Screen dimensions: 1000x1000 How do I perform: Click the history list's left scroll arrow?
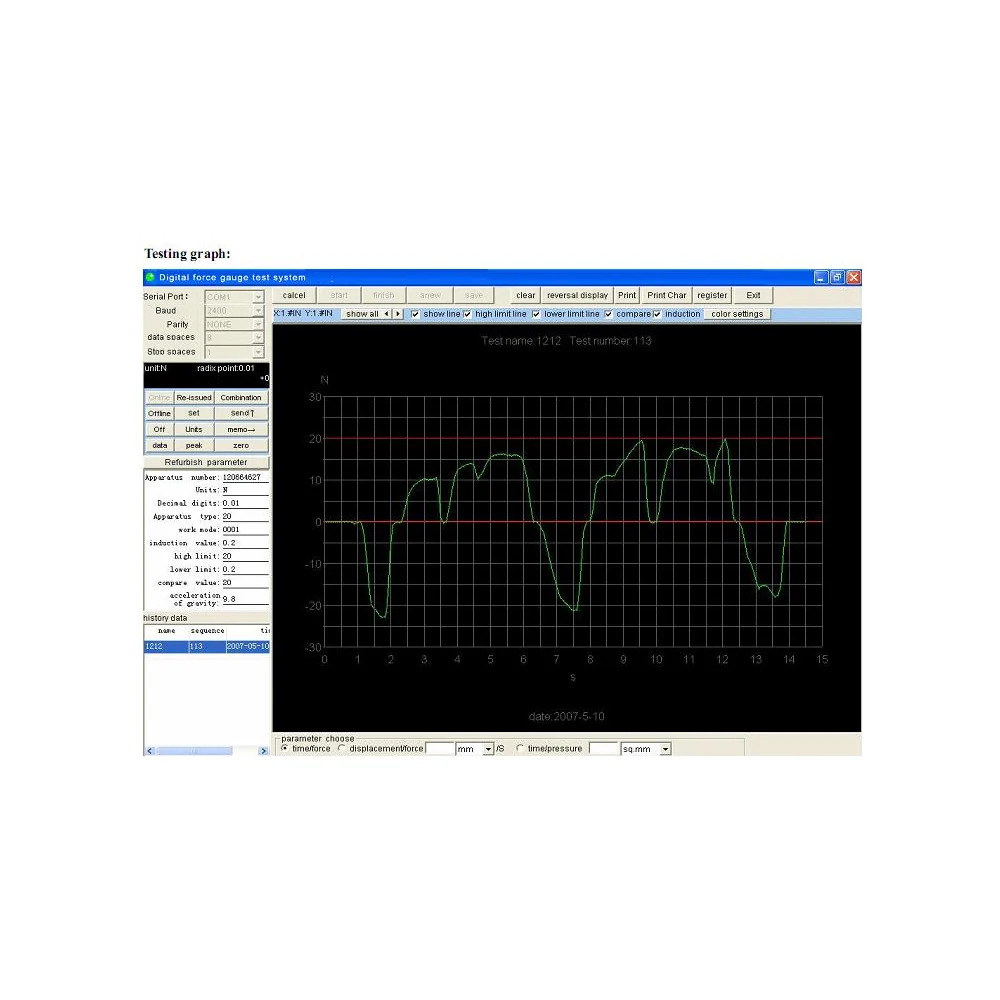point(149,751)
